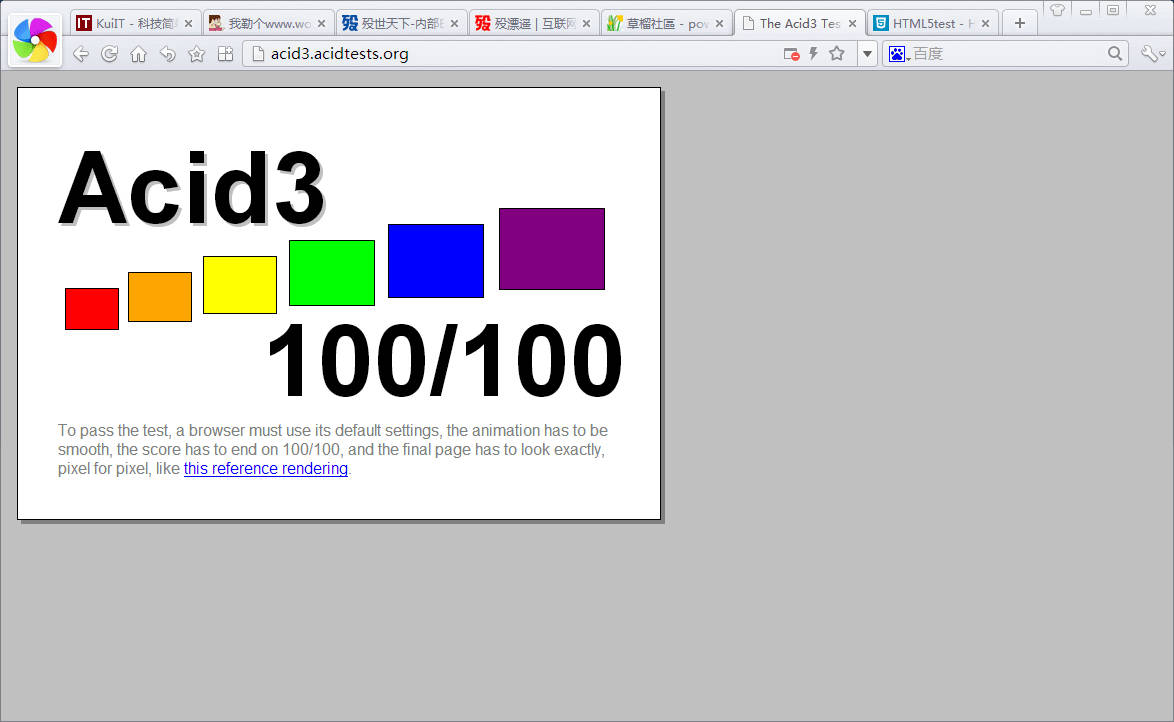The width and height of the screenshot is (1174, 722).
Task: Open a new tab with the plus button
Action: [x=1020, y=23]
